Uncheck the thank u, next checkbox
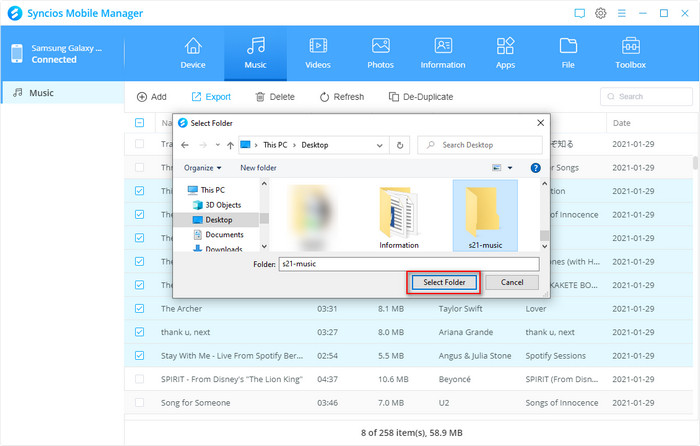700x446 pixels. pyautogui.click(x=139, y=332)
